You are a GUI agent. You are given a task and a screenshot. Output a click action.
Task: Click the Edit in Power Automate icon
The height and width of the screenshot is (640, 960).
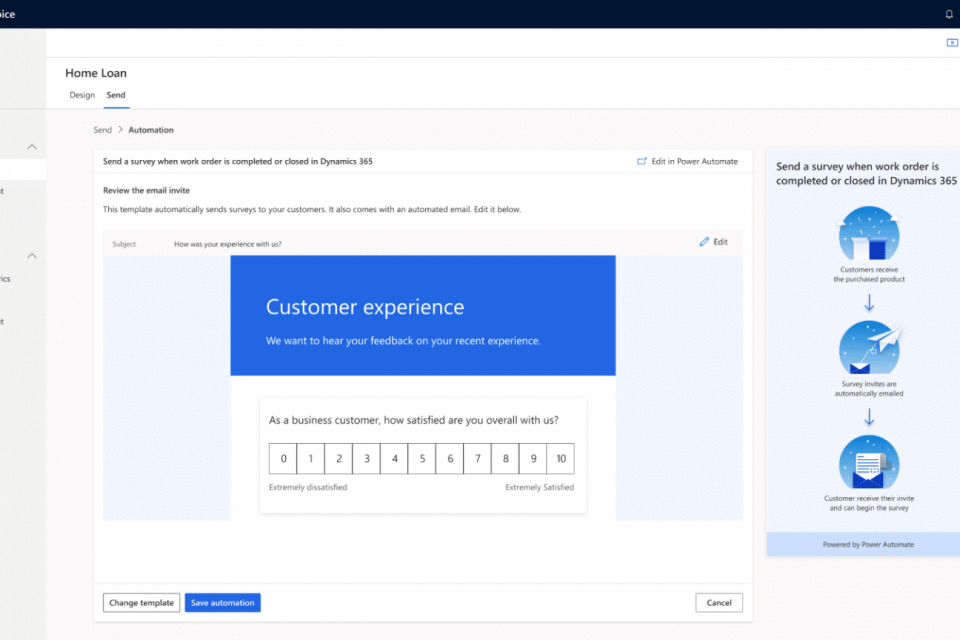[x=642, y=161]
